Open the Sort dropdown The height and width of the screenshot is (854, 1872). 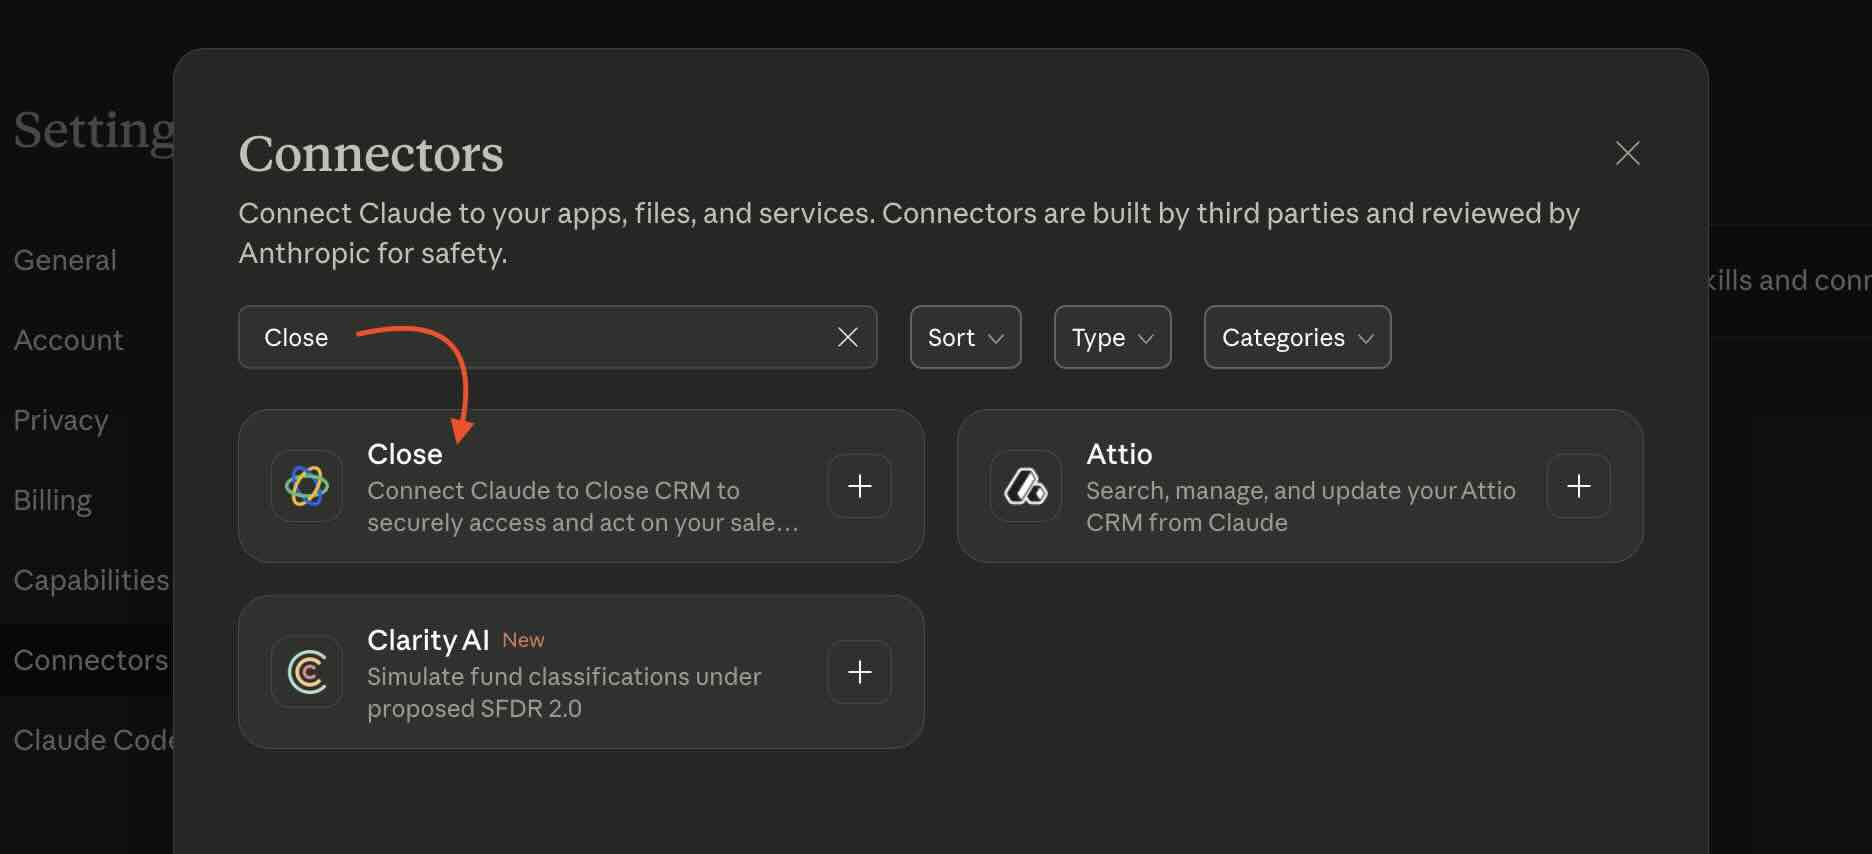click(x=965, y=338)
